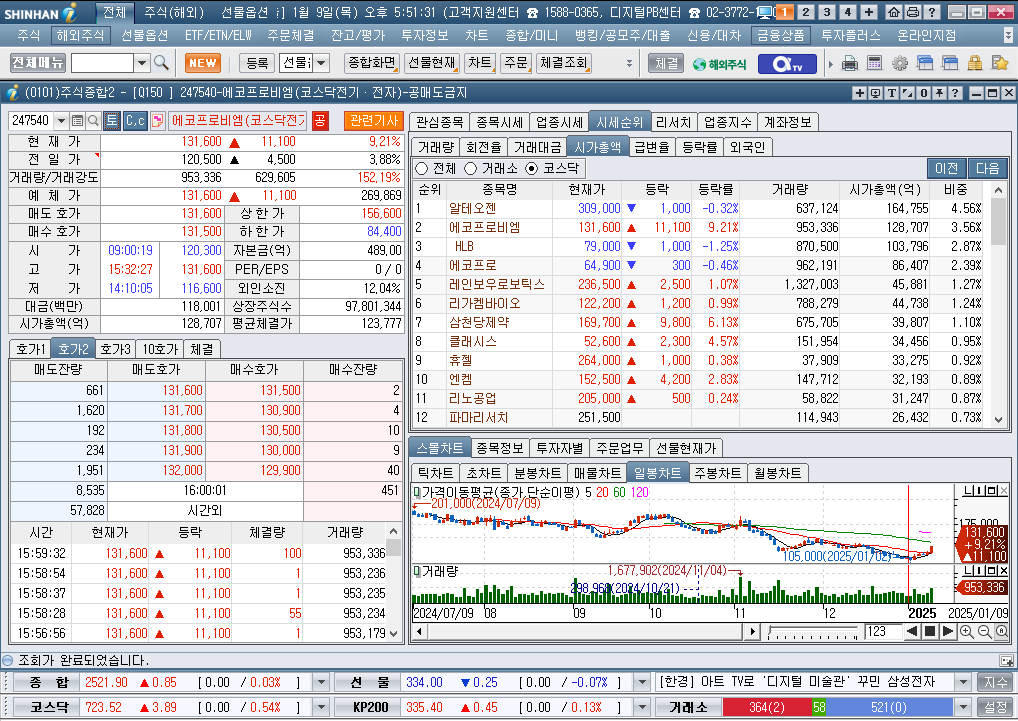Zoom out the chart with minus magnifier
1018x721 pixels.
pyautogui.click(x=984, y=632)
